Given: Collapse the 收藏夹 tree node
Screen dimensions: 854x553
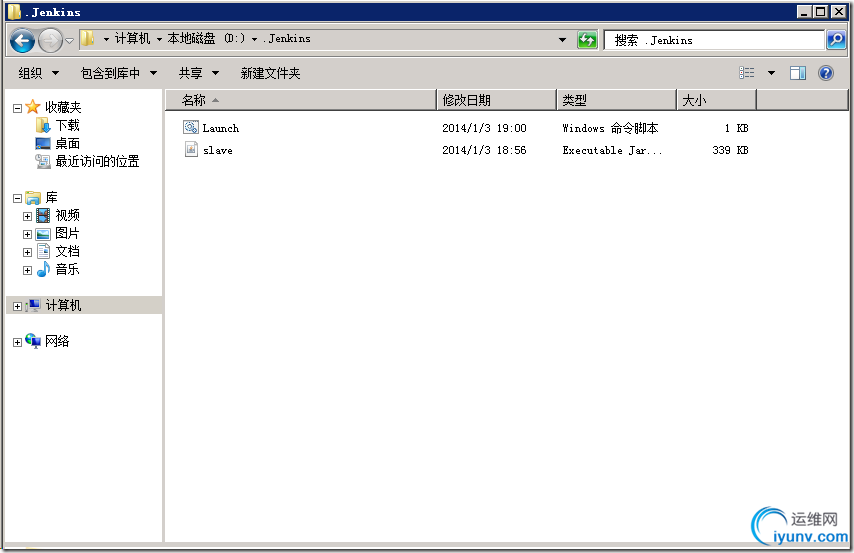Looking at the screenshot, I should tap(17, 108).
